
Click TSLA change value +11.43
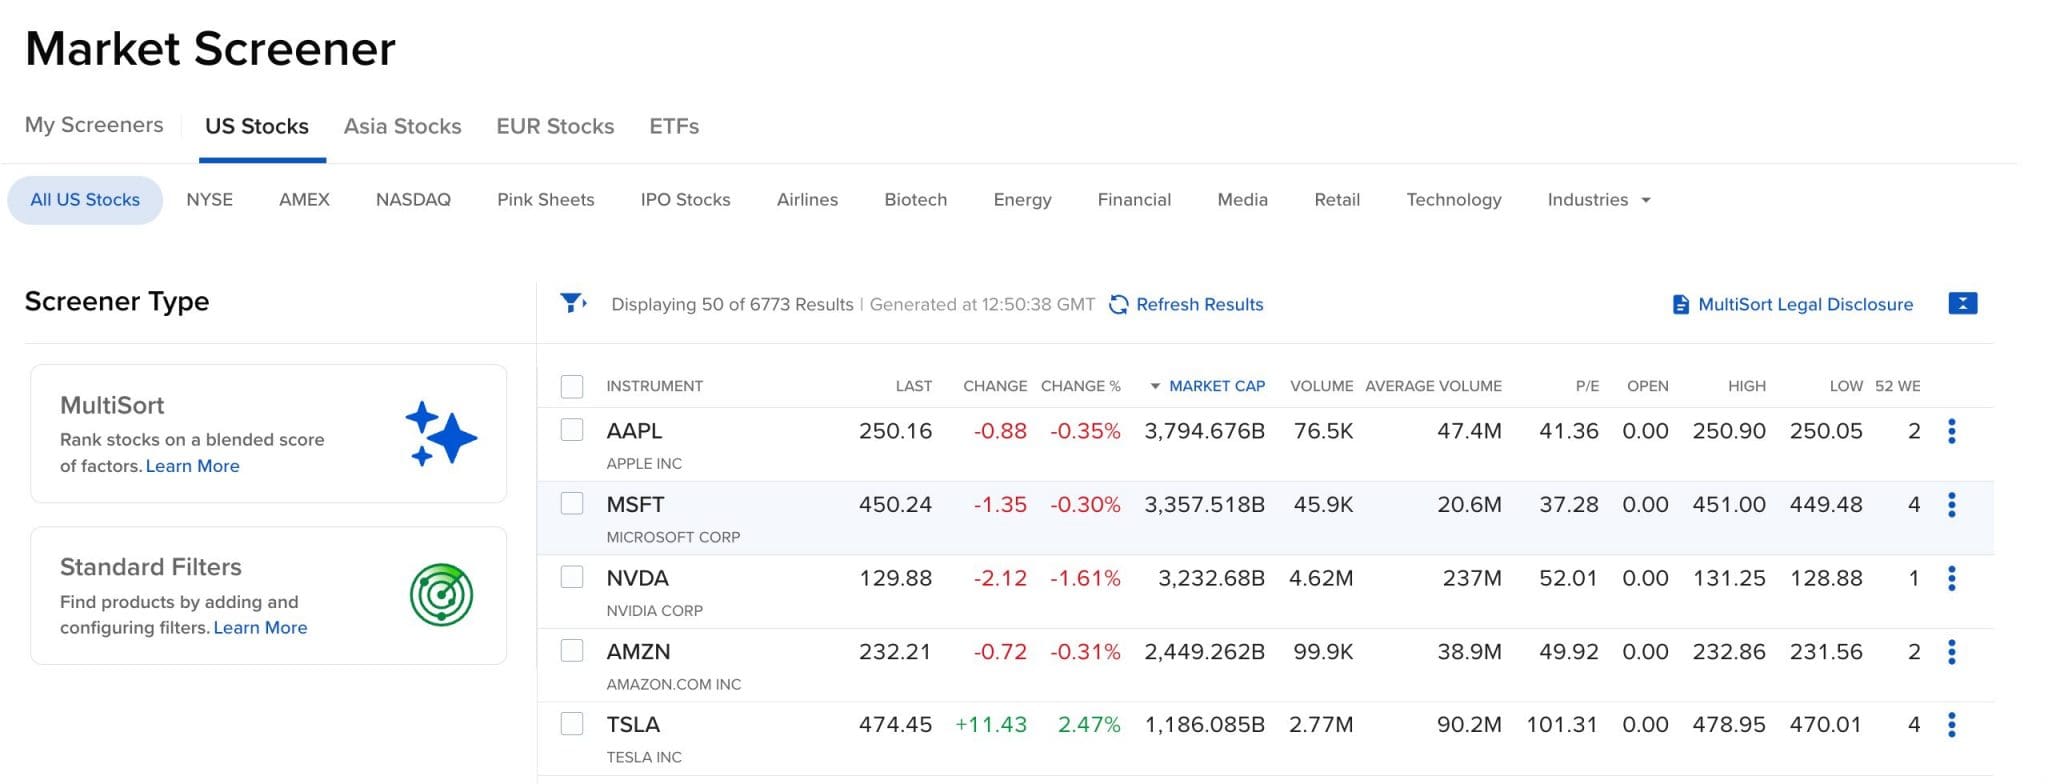991,725
